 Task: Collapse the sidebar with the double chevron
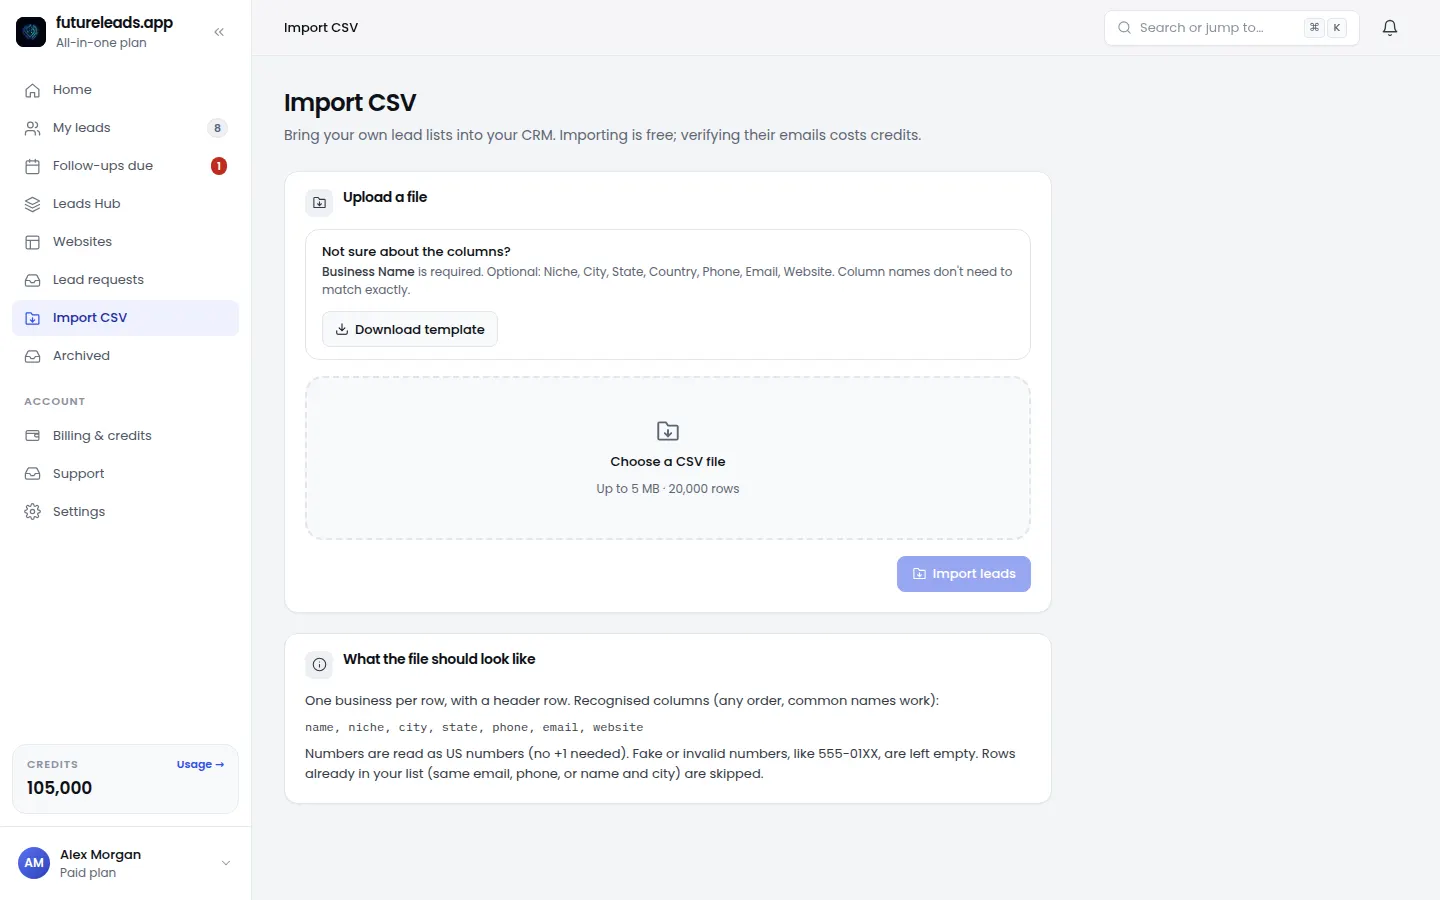tap(219, 32)
